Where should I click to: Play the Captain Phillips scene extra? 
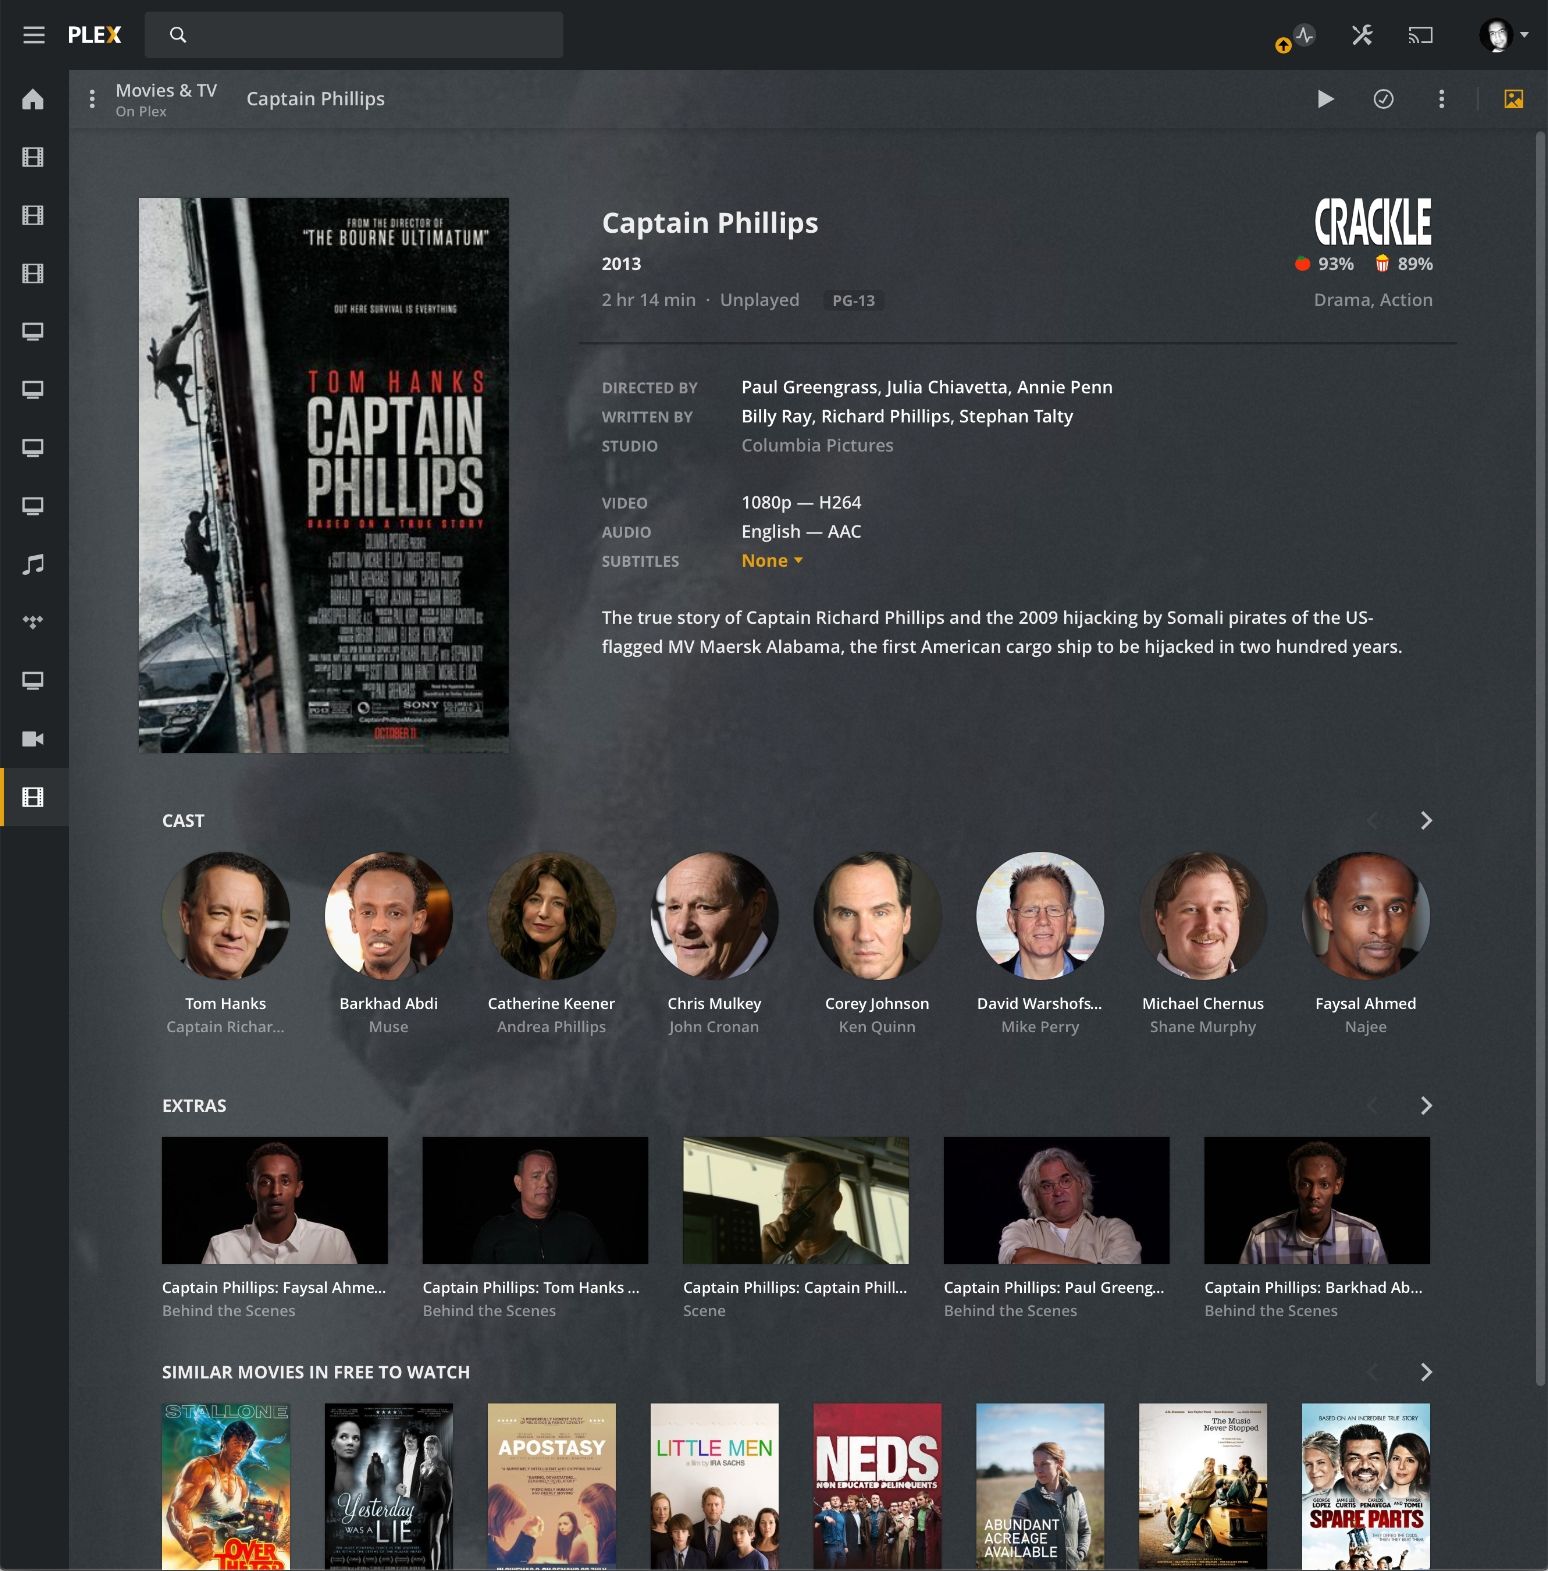coord(796,1200)
